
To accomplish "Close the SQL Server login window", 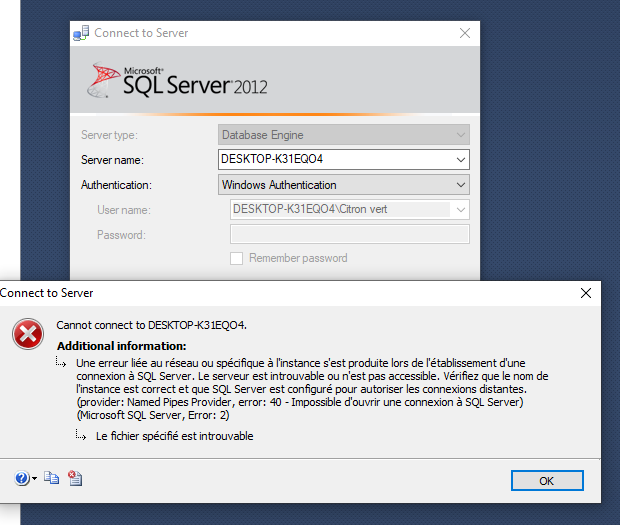I will pos(465,33).
